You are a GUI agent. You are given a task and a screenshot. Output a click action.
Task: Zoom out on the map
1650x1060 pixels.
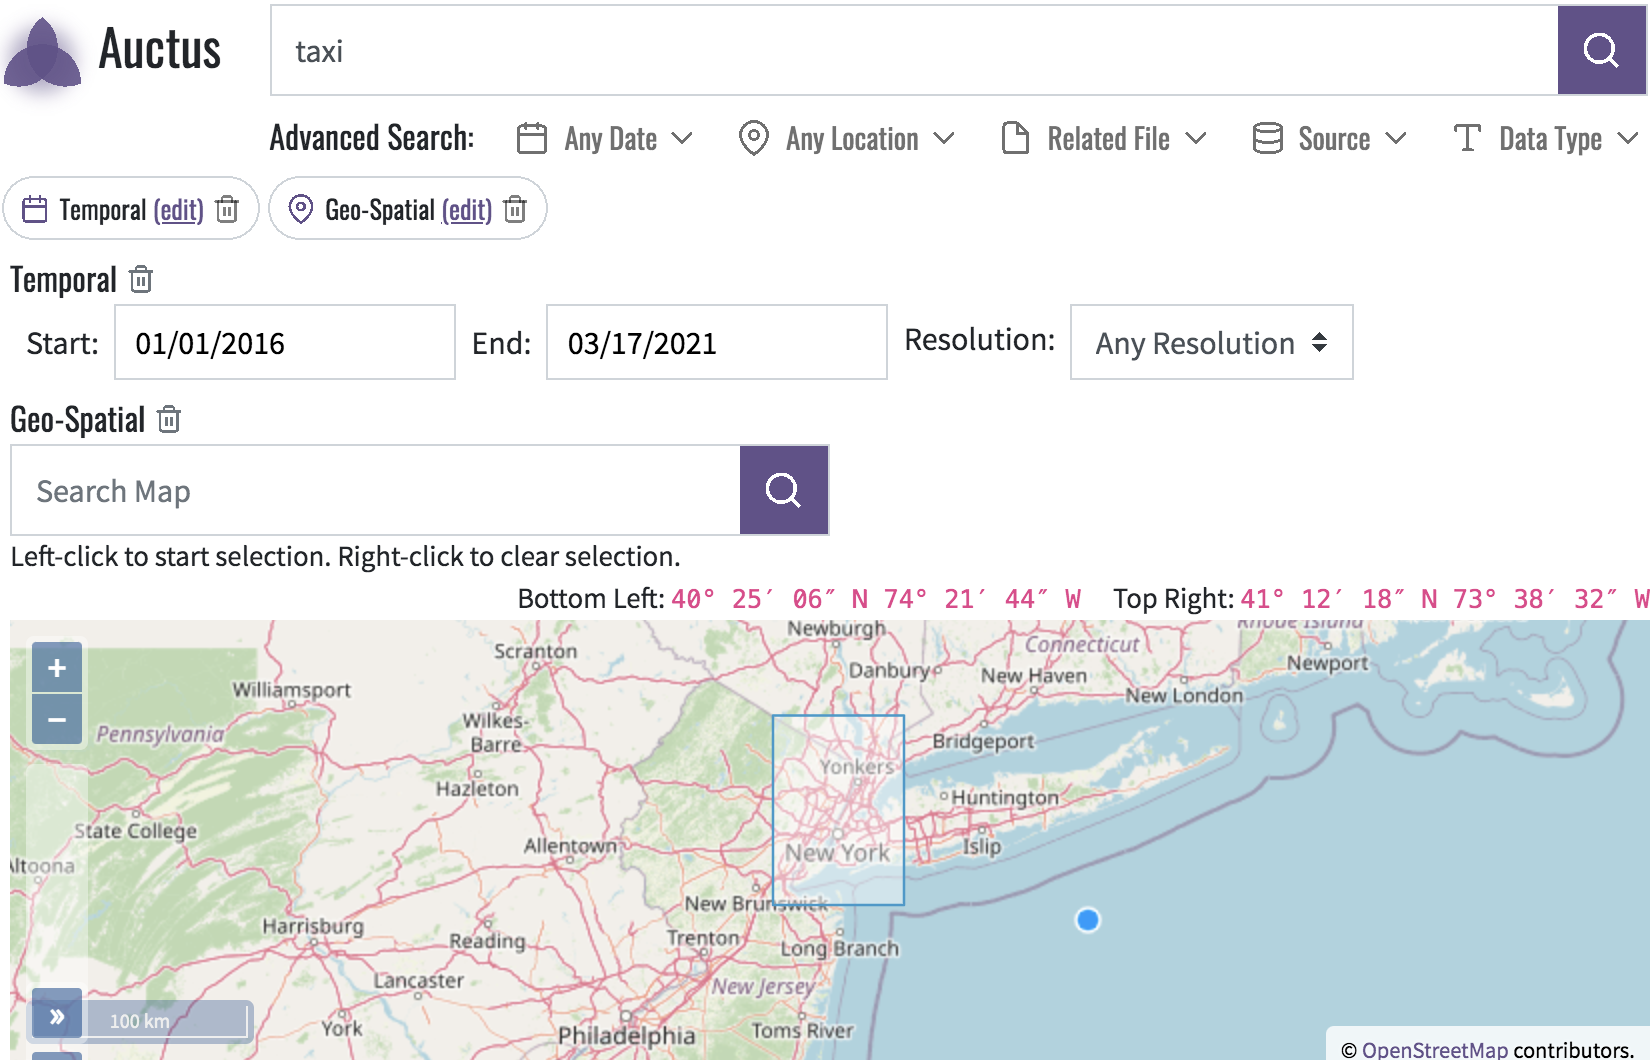point(57,720)
